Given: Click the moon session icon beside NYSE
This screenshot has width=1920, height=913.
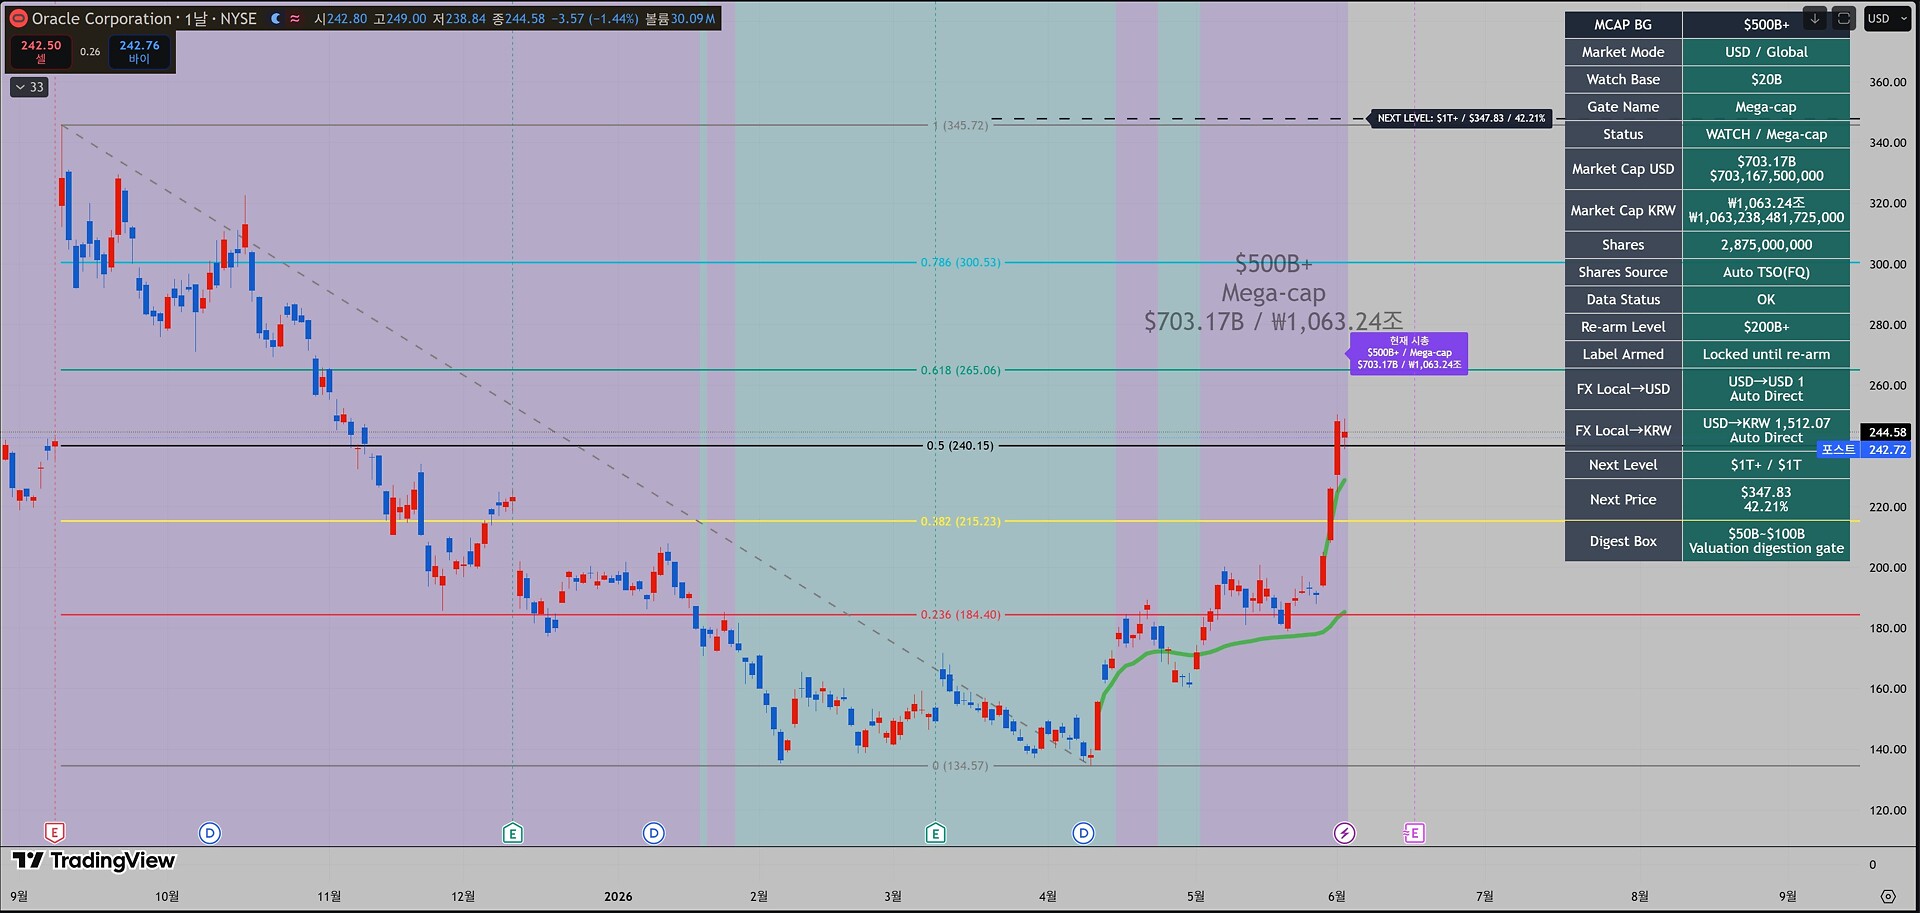Looking at the screenshot, I should [276, 18].
